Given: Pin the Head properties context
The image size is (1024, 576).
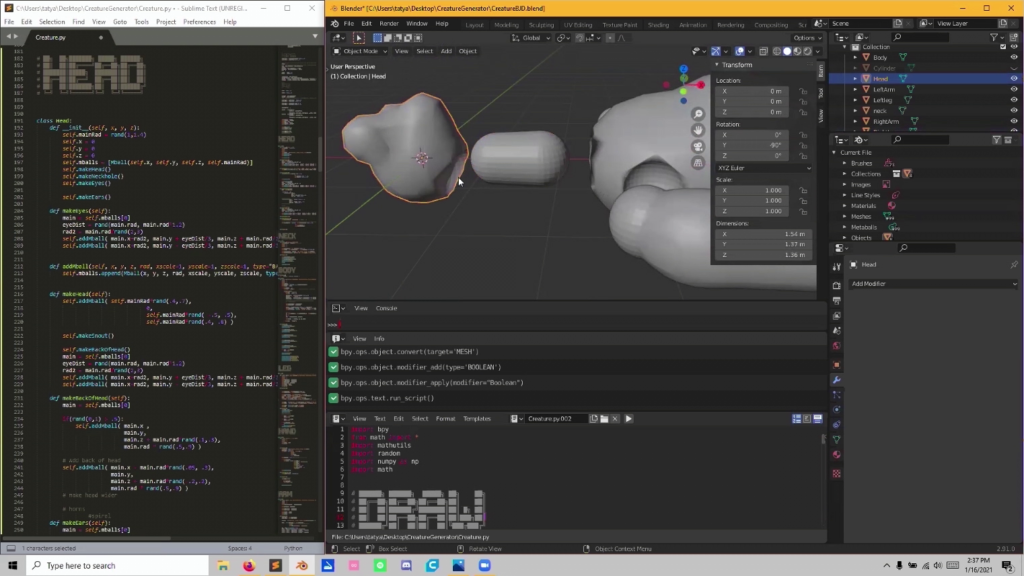Looking at the screenshot, I should [x=1014, y=264].
